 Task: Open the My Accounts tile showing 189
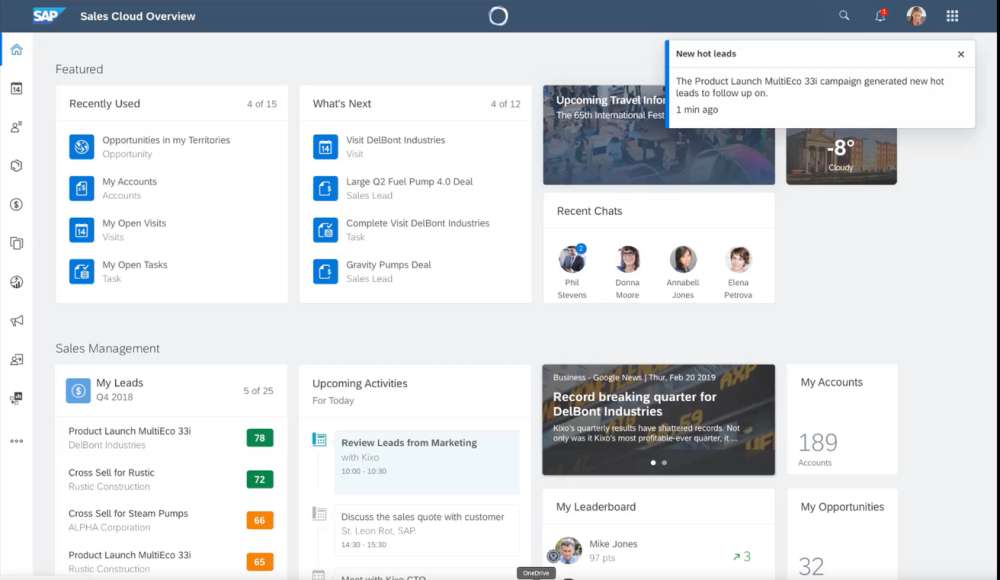tap(842, 419)
